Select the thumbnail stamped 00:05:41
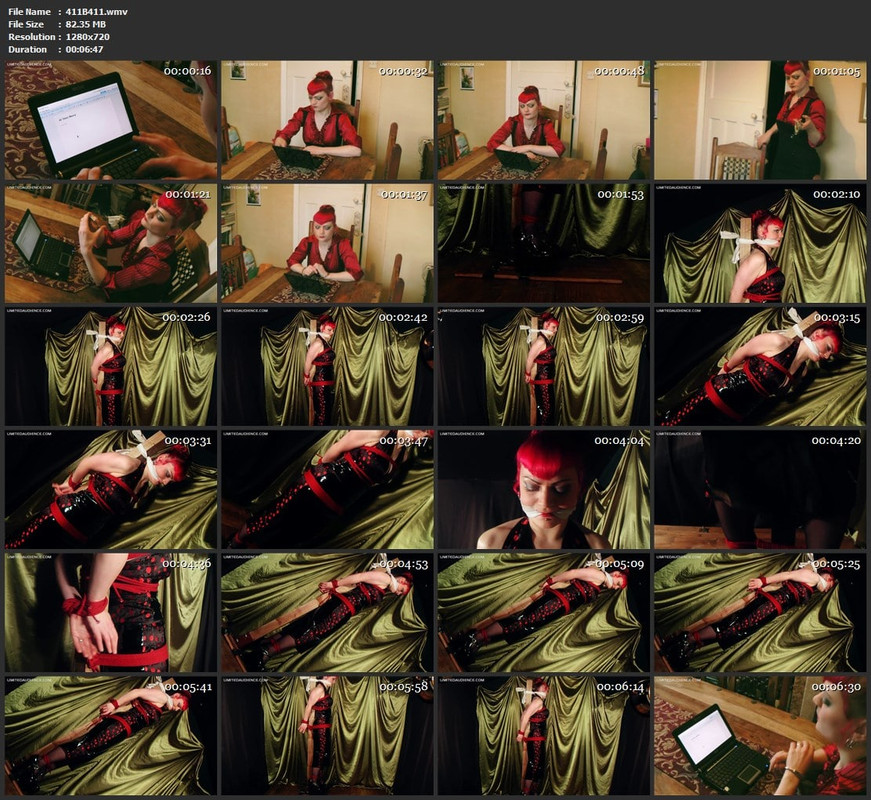 click(111, 736)
